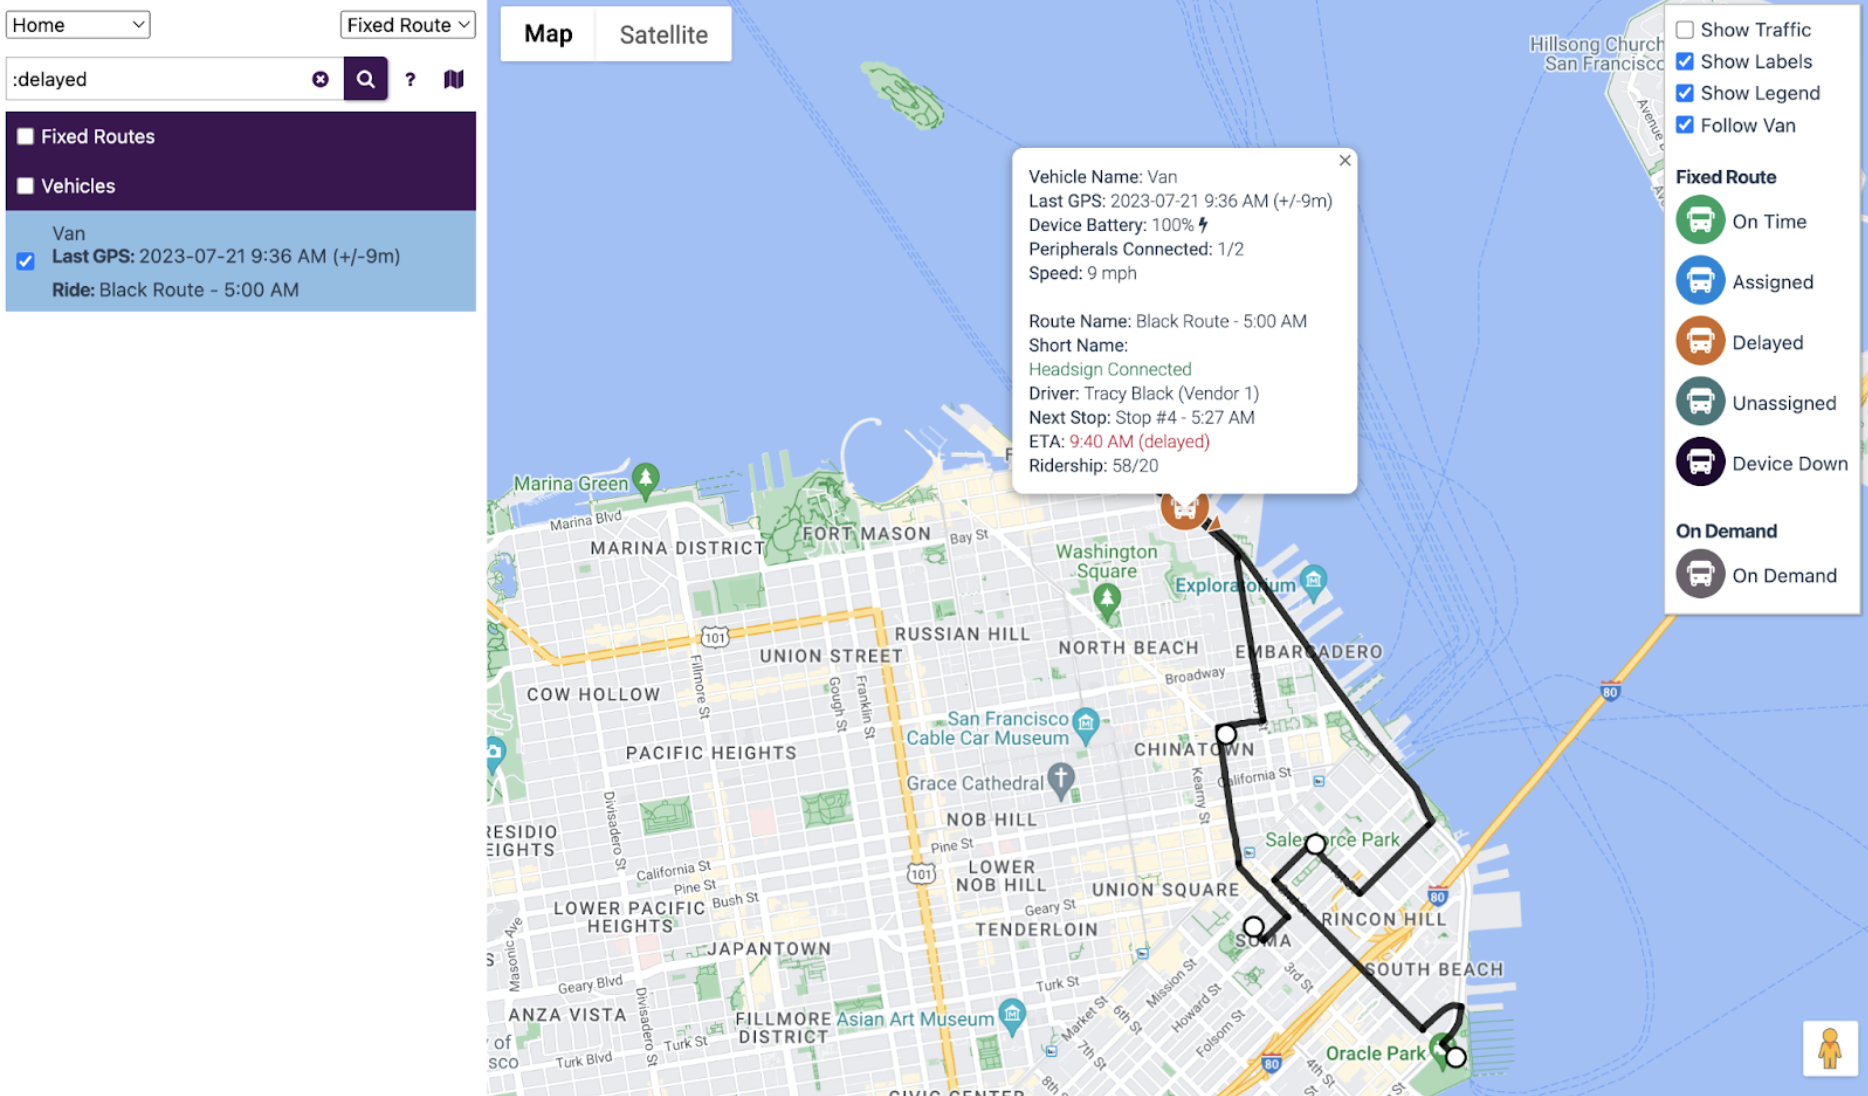The width and height of the screenshot is (1868, 1096).
Task: Click the Device Down bus icon in legend
Action: [x=1699, y=462]
